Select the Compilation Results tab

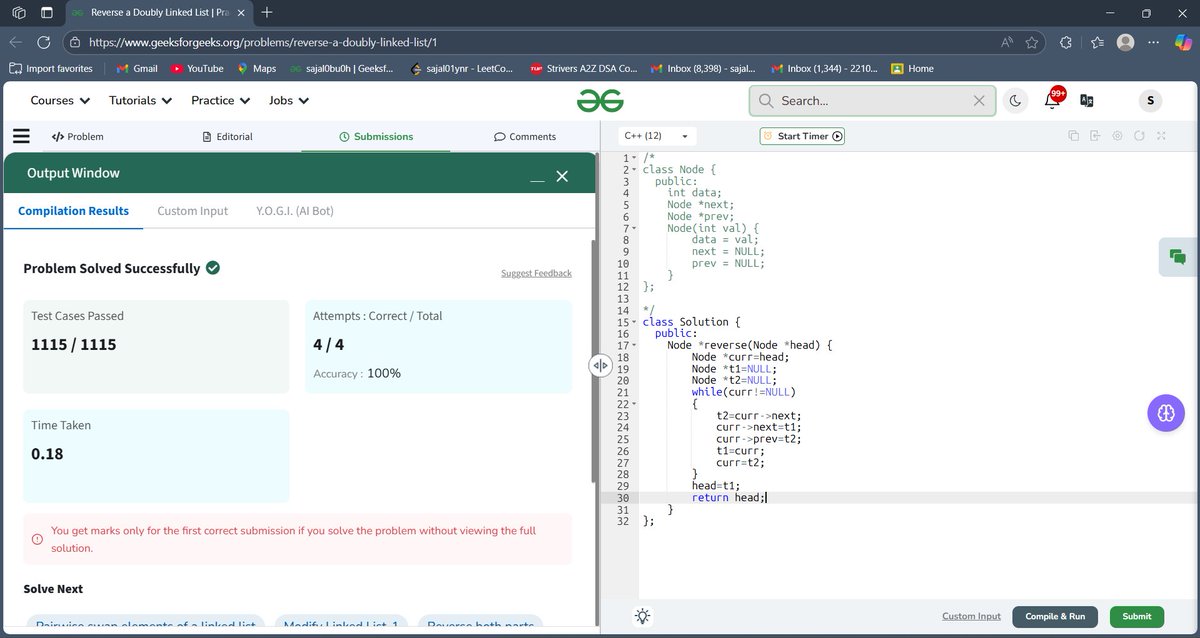tap(73, 211)
